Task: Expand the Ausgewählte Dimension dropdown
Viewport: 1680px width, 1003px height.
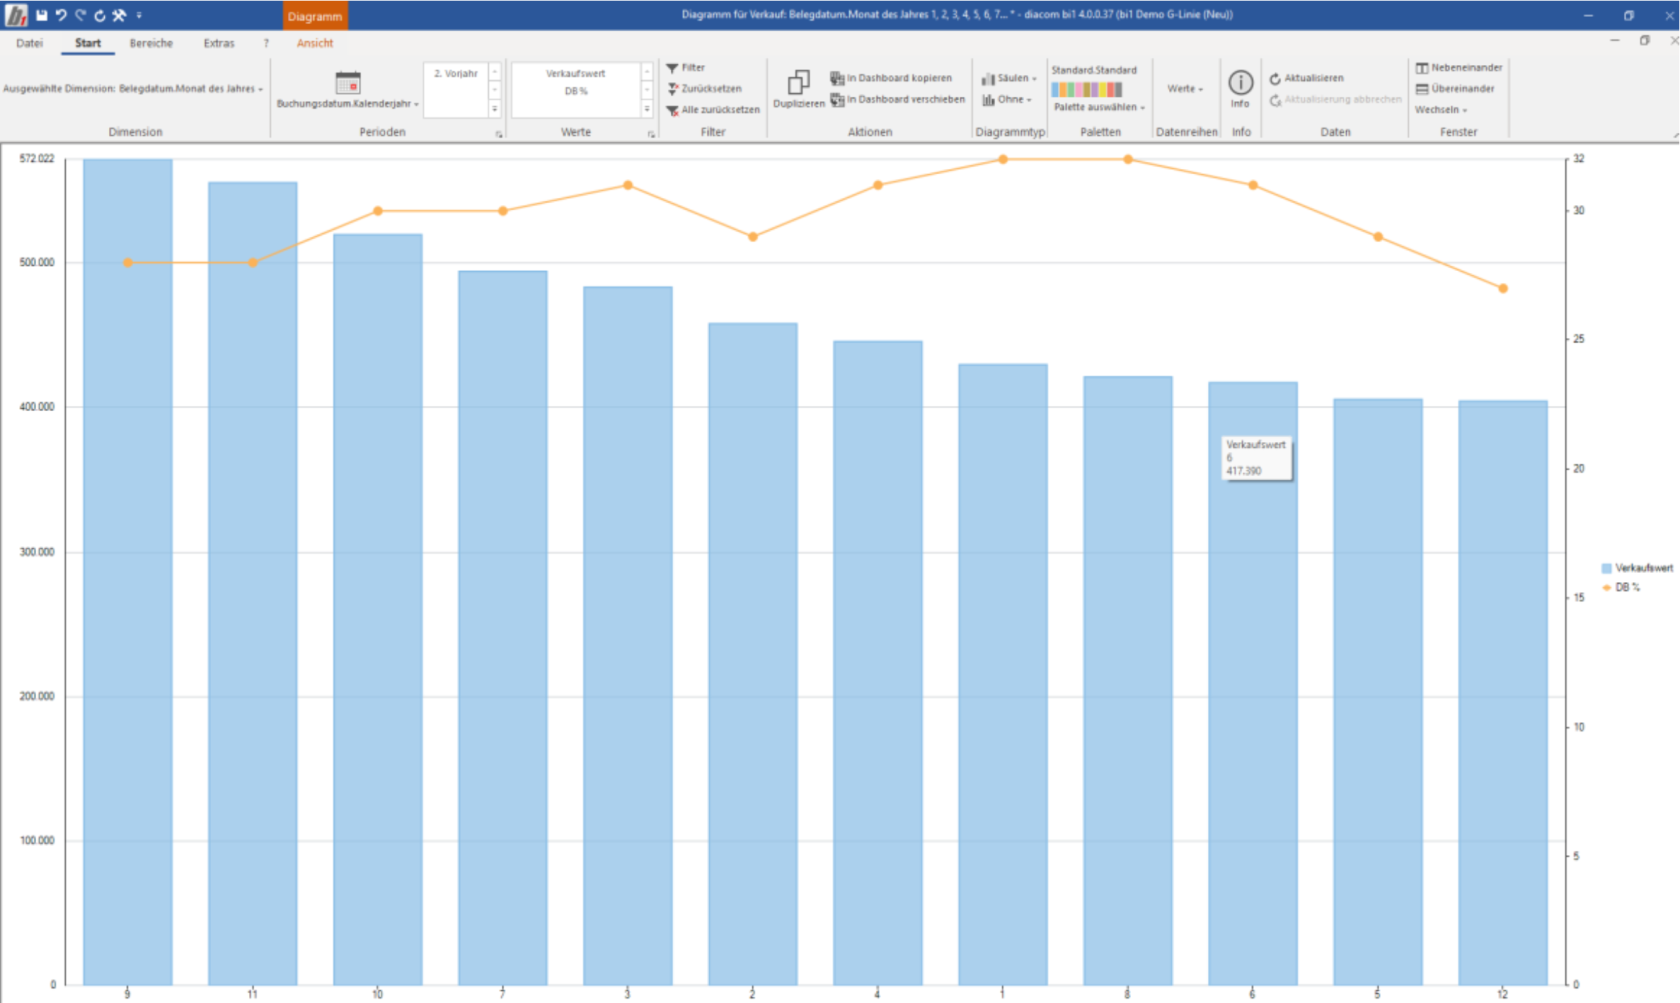Action: [x=133, y=88]
